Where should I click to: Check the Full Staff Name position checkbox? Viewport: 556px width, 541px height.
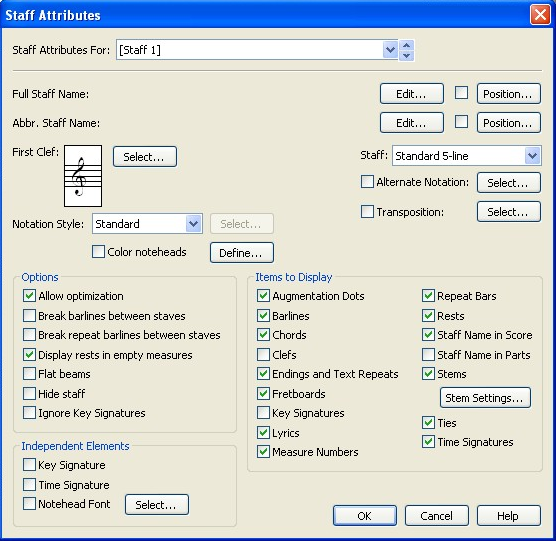tap(461, 93)
